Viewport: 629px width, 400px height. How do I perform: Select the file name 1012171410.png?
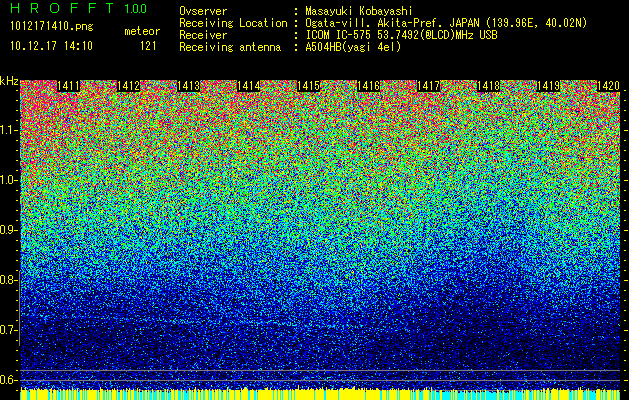coord(52,27)
